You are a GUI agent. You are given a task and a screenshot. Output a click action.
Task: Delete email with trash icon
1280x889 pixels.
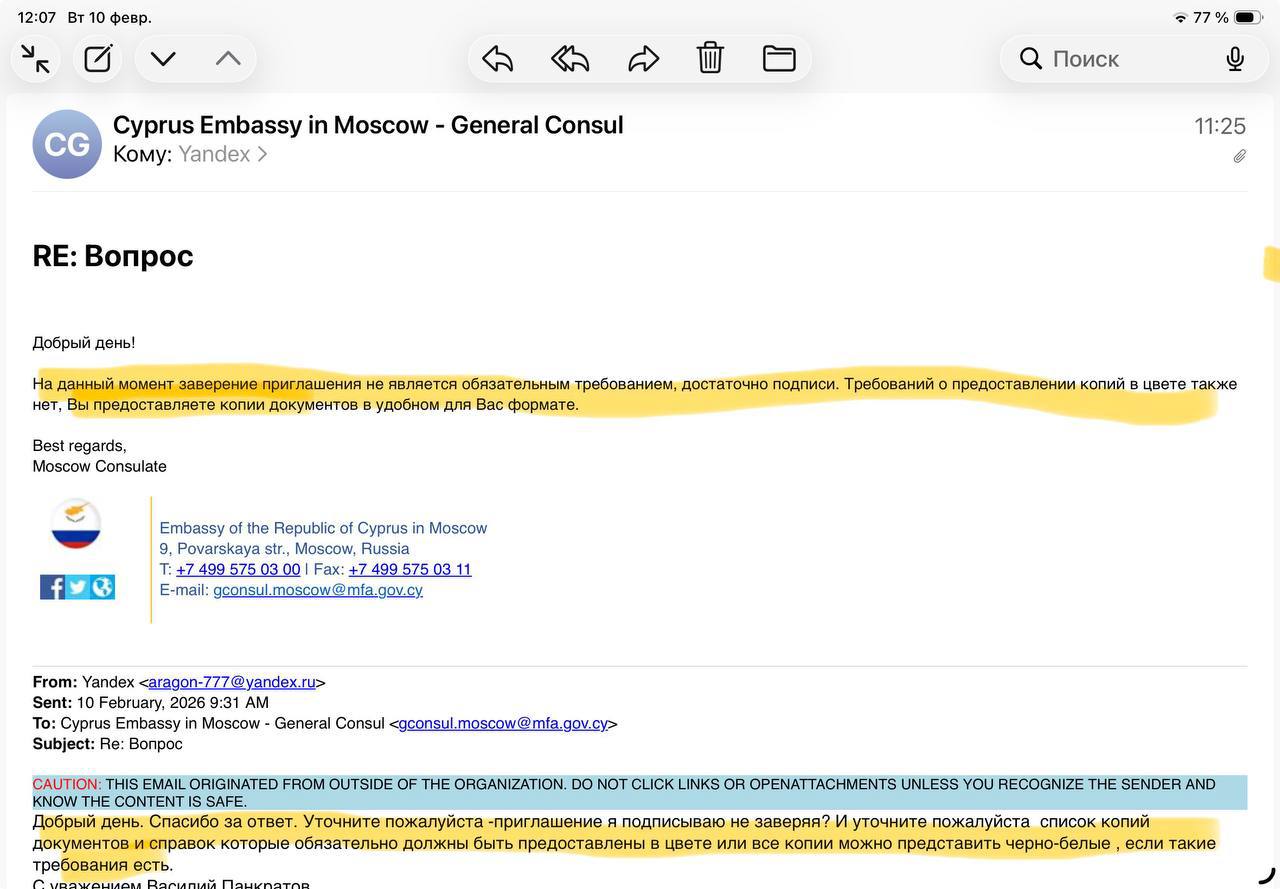pyautogui.click(x=710, y=58)
